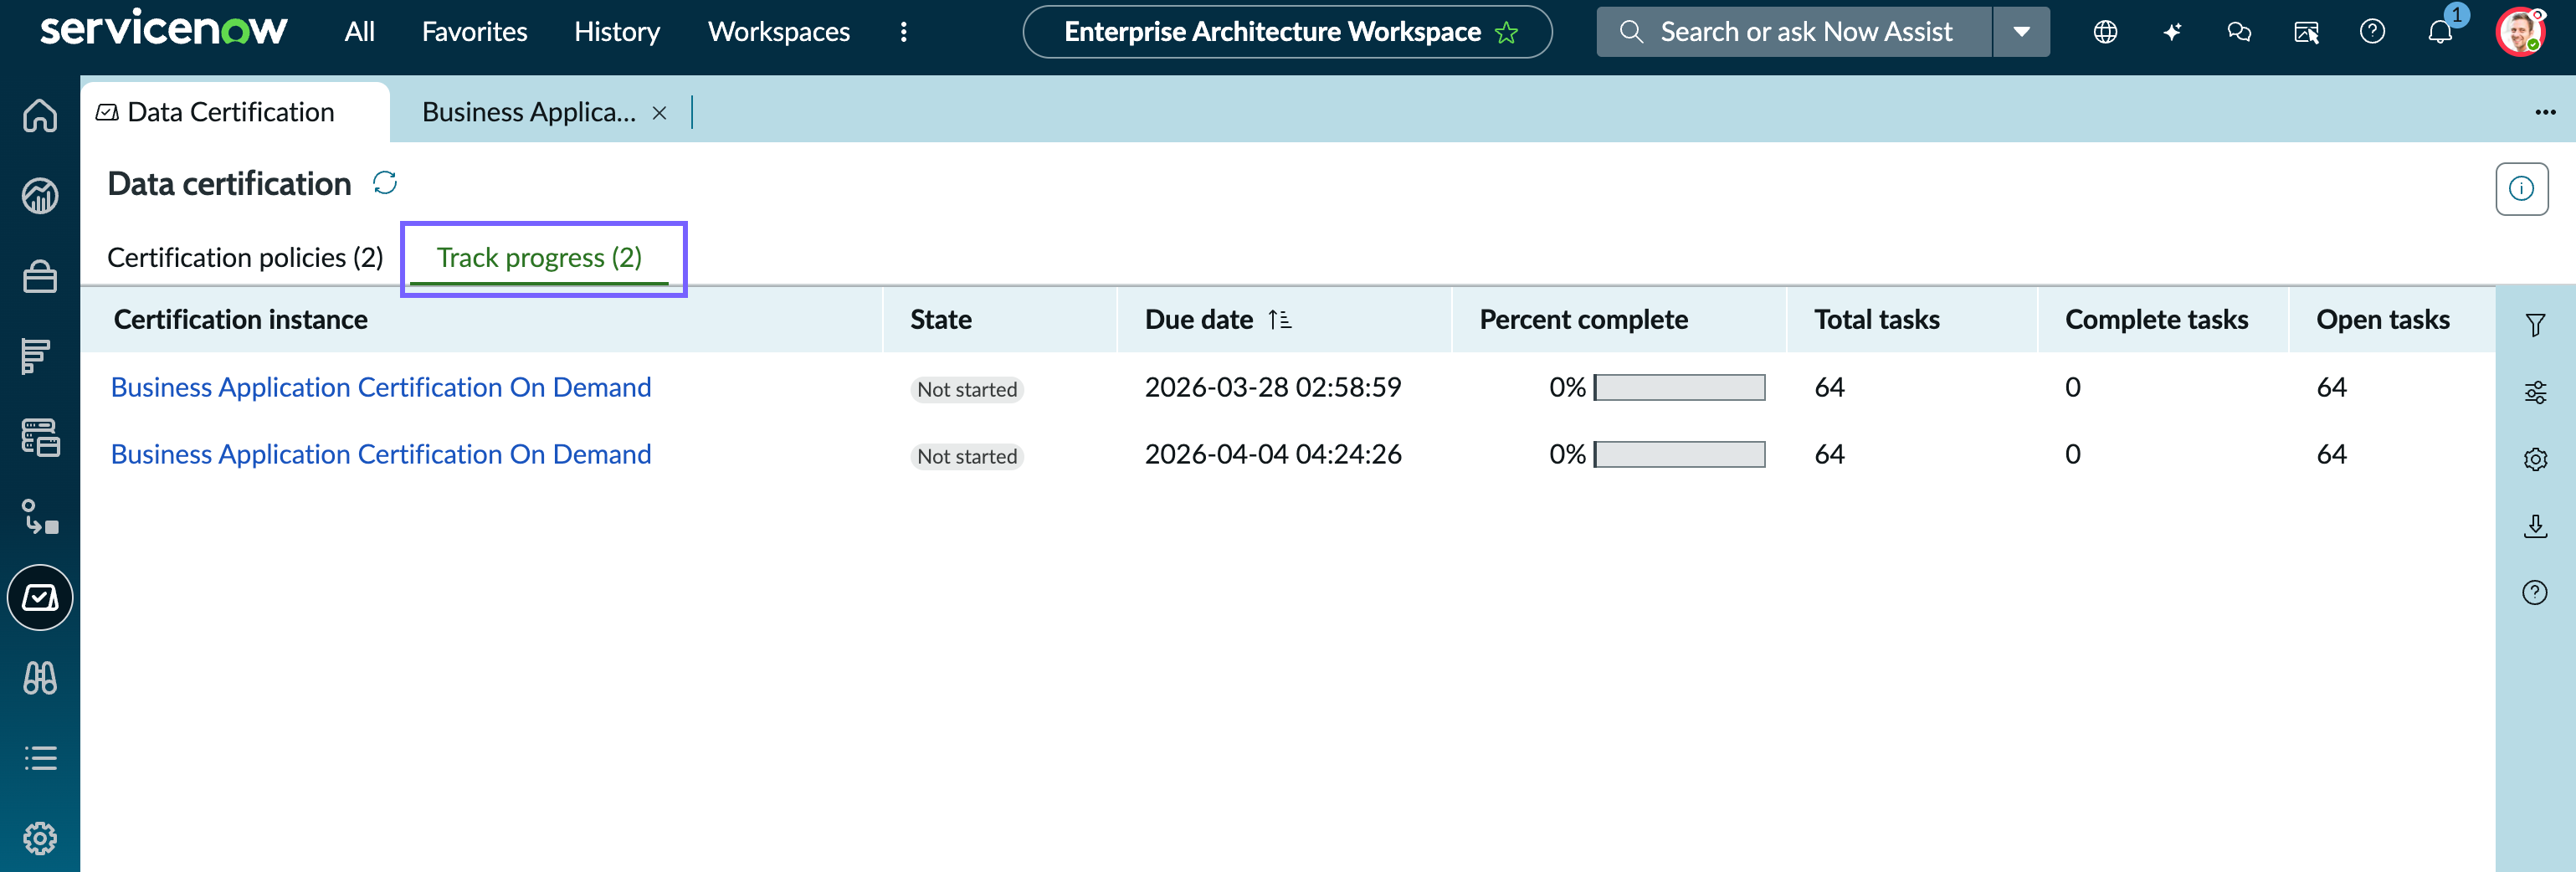Click the globe language icon
The height and width of the screenshot is (872, 2576).
tap(2105, 32)
